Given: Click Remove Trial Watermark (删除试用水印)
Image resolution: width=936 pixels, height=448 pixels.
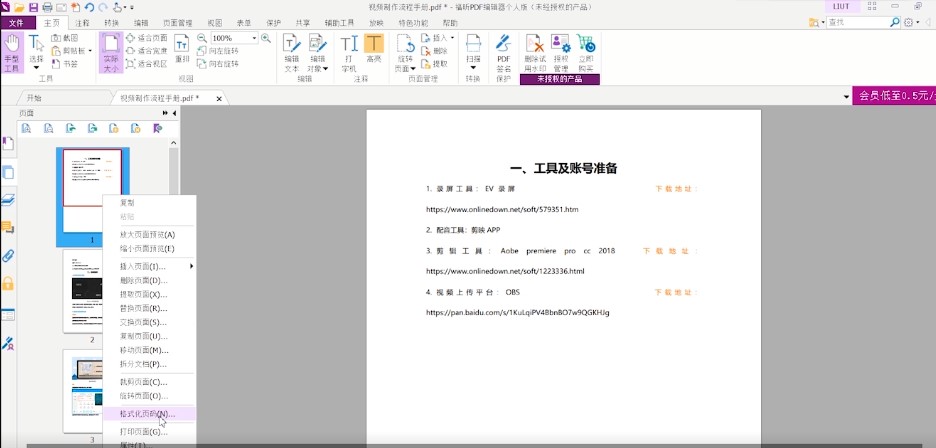Looking at the screenshot, I should coord(534,53).
